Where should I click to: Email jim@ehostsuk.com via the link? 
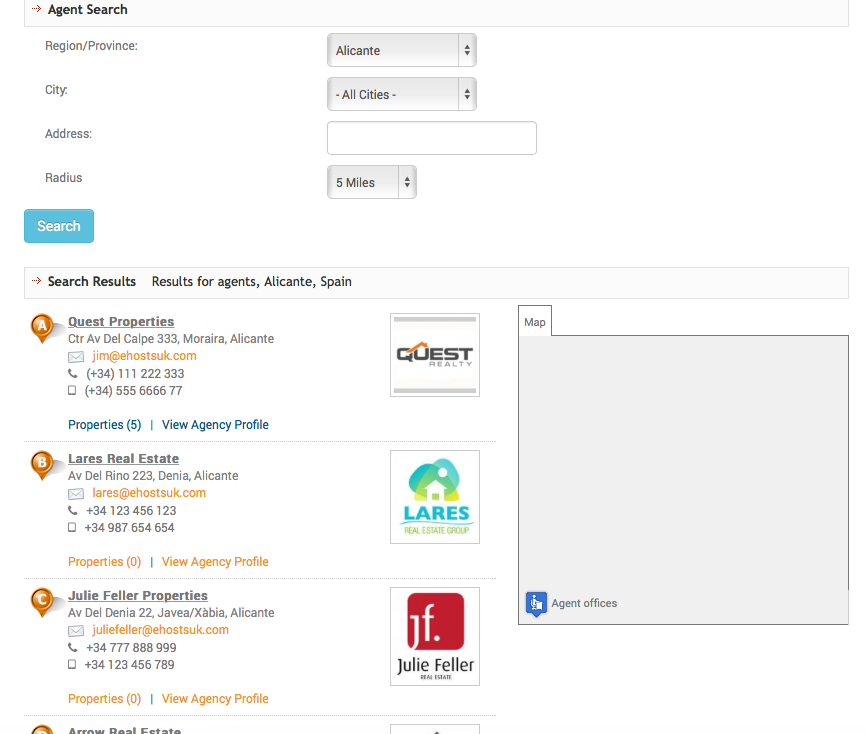click(x=144, y=356)
